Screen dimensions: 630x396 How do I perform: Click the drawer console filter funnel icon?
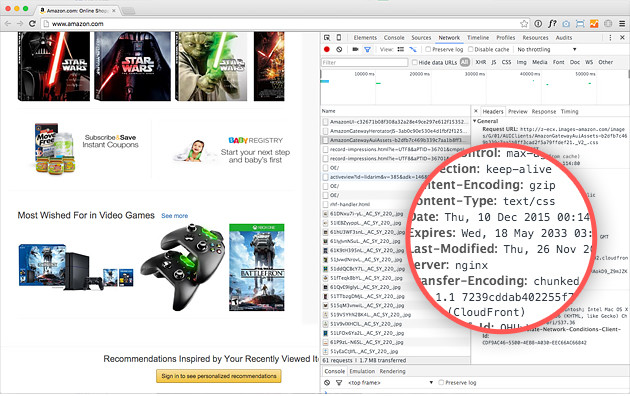(x=339, y=382)
